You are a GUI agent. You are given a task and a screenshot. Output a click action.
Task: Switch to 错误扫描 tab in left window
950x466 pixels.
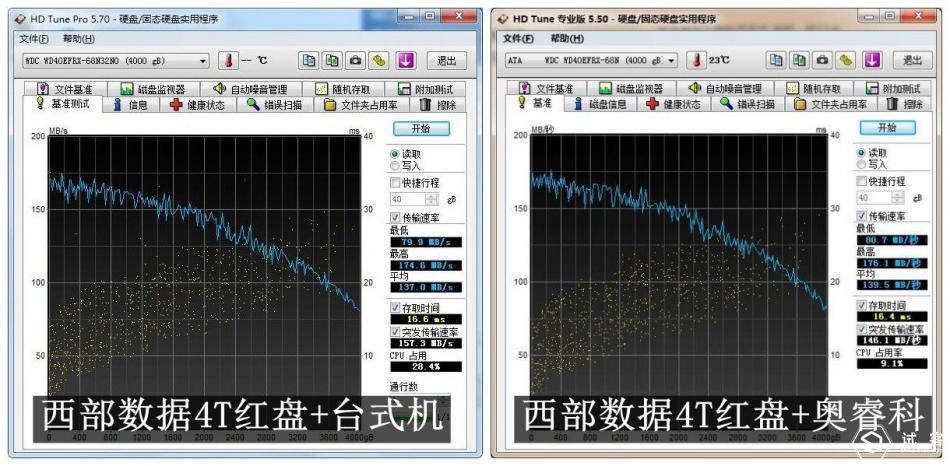(x=274, y=105)
